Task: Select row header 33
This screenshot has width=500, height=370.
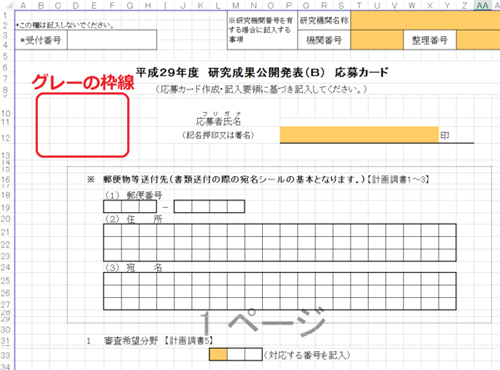Action: tap(6, 355)
